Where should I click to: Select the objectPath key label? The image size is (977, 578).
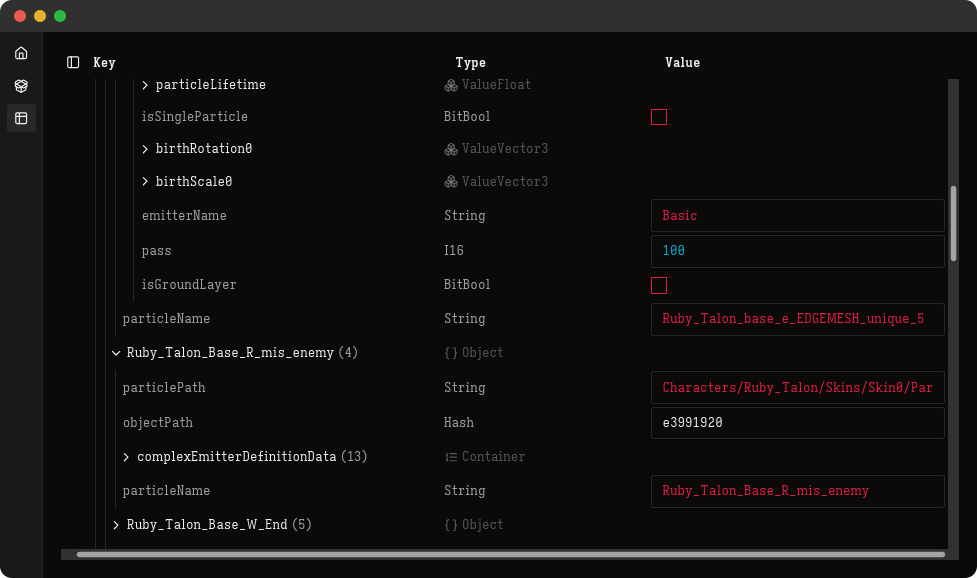click(x=158, y=423)
